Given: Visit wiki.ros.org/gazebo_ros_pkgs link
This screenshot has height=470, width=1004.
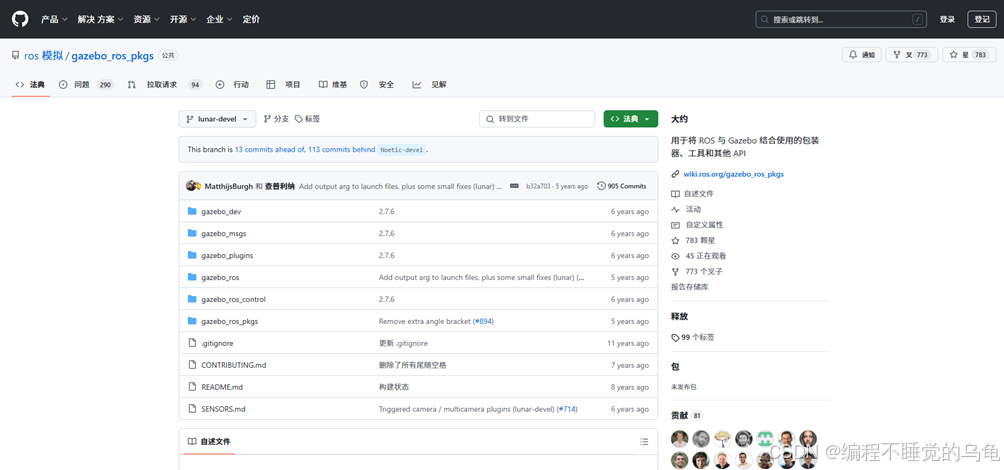Looking at the screenshot, I should pyautogui.click(x=733, y=174).
